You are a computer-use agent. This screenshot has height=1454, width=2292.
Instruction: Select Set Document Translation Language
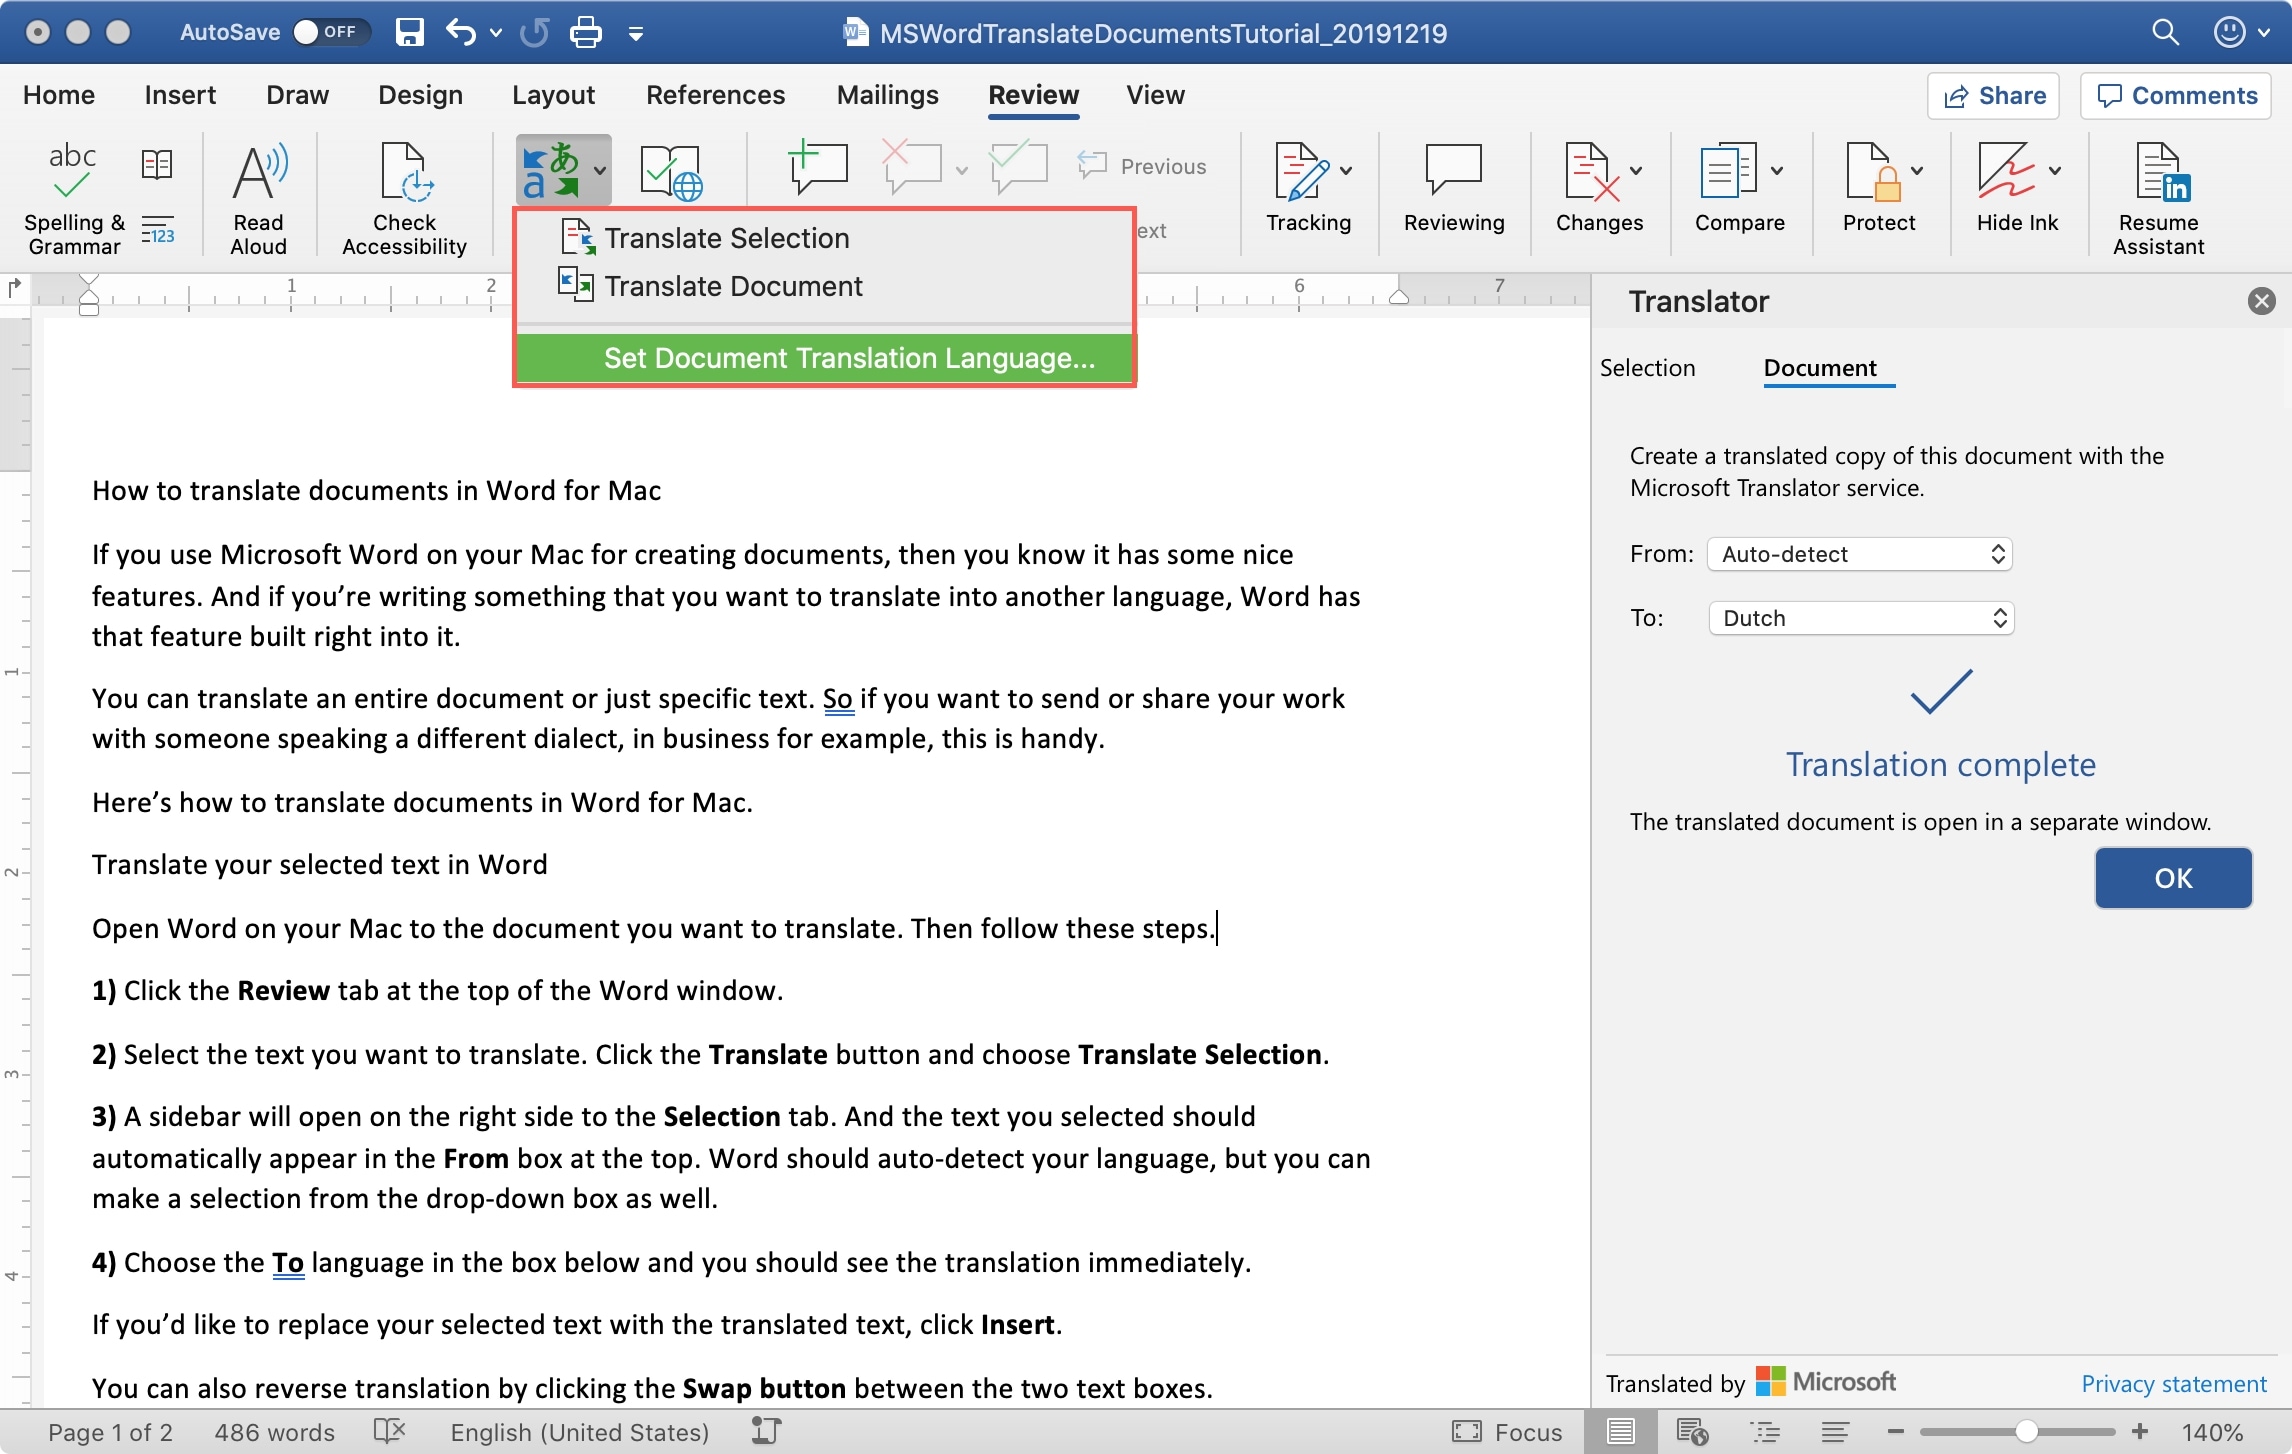point(824,358)
